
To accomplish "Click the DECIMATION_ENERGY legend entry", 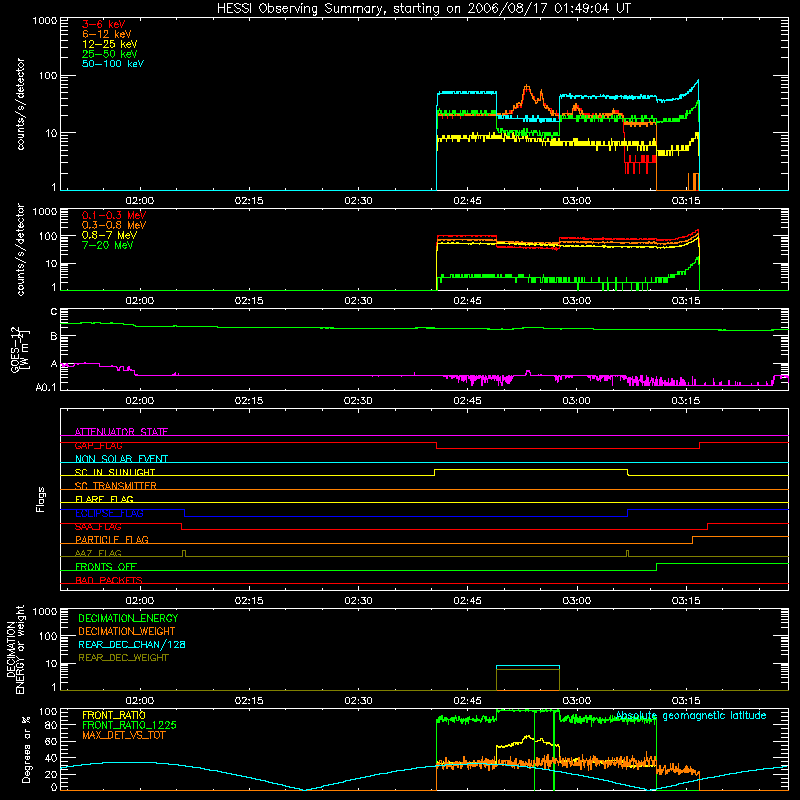I will (128, 618).
